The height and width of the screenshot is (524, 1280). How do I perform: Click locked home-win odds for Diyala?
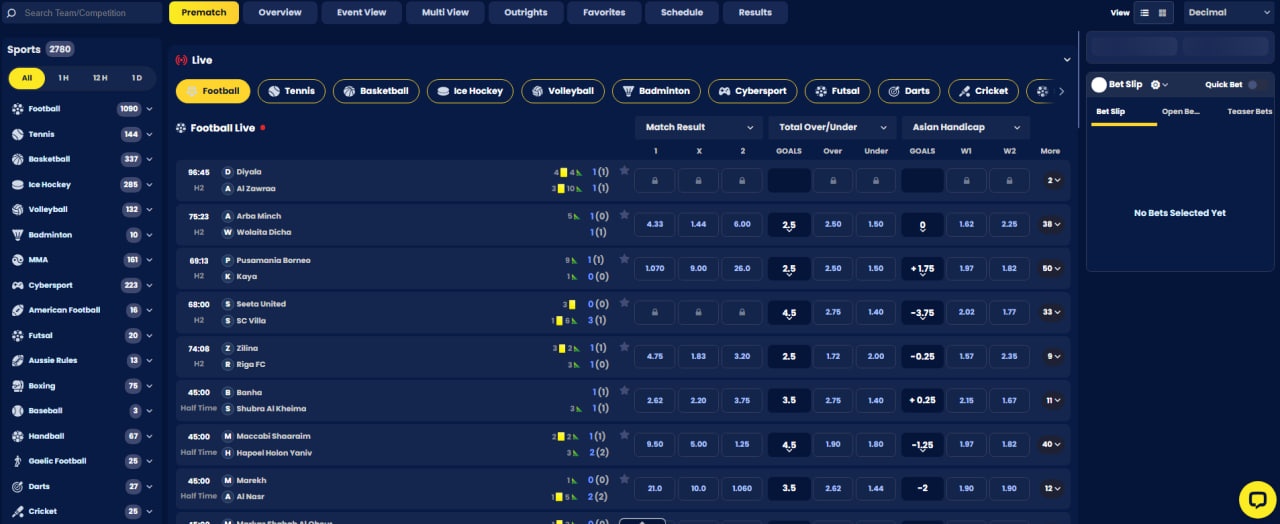click(x=655, y=181)
